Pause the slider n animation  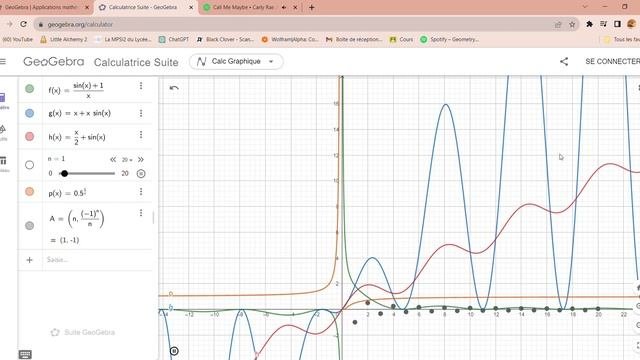pyautogui.click(x=141, y=173)
